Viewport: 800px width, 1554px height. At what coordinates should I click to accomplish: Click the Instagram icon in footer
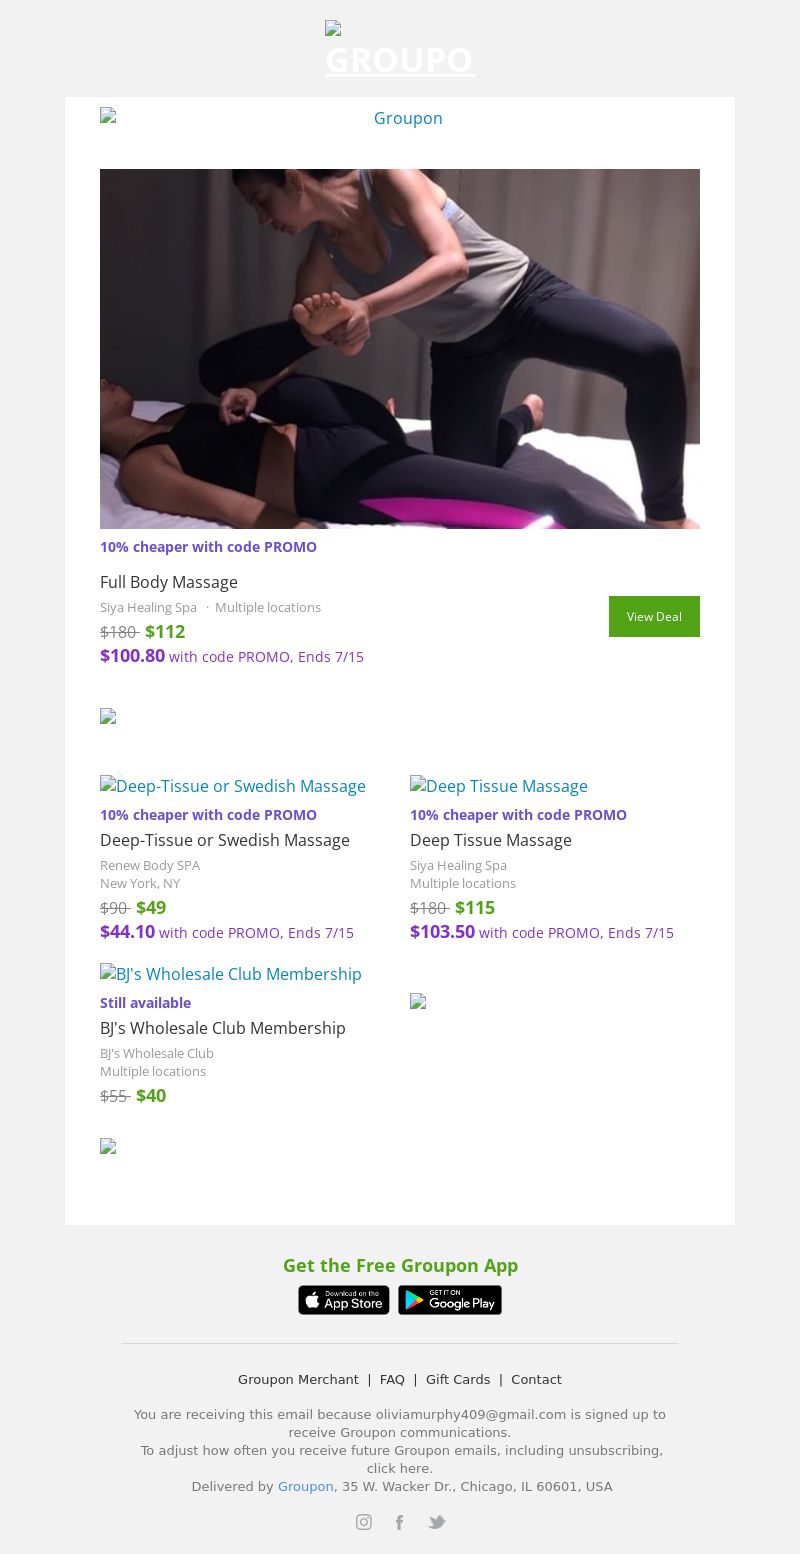pyautogui.click(x=364, y=1522)
